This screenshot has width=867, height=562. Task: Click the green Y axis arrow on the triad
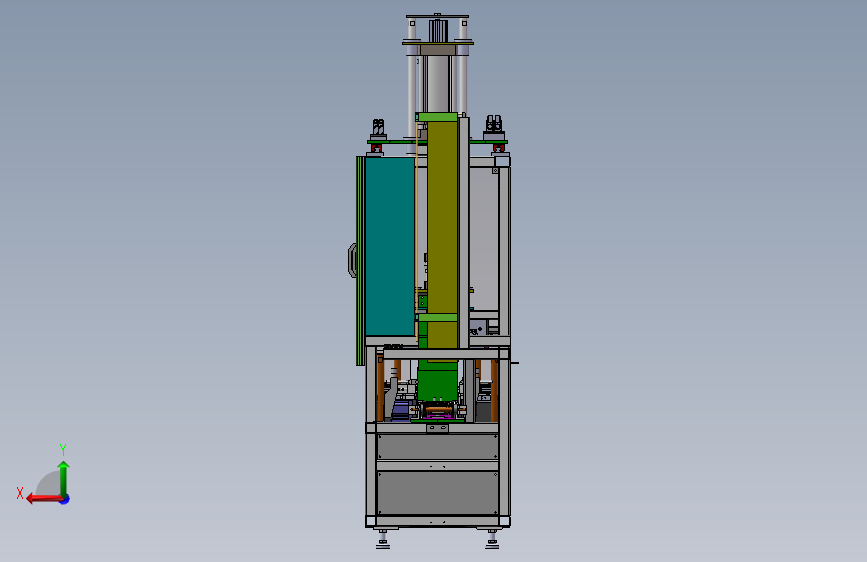pyautogui.click(x=64, y=478)
